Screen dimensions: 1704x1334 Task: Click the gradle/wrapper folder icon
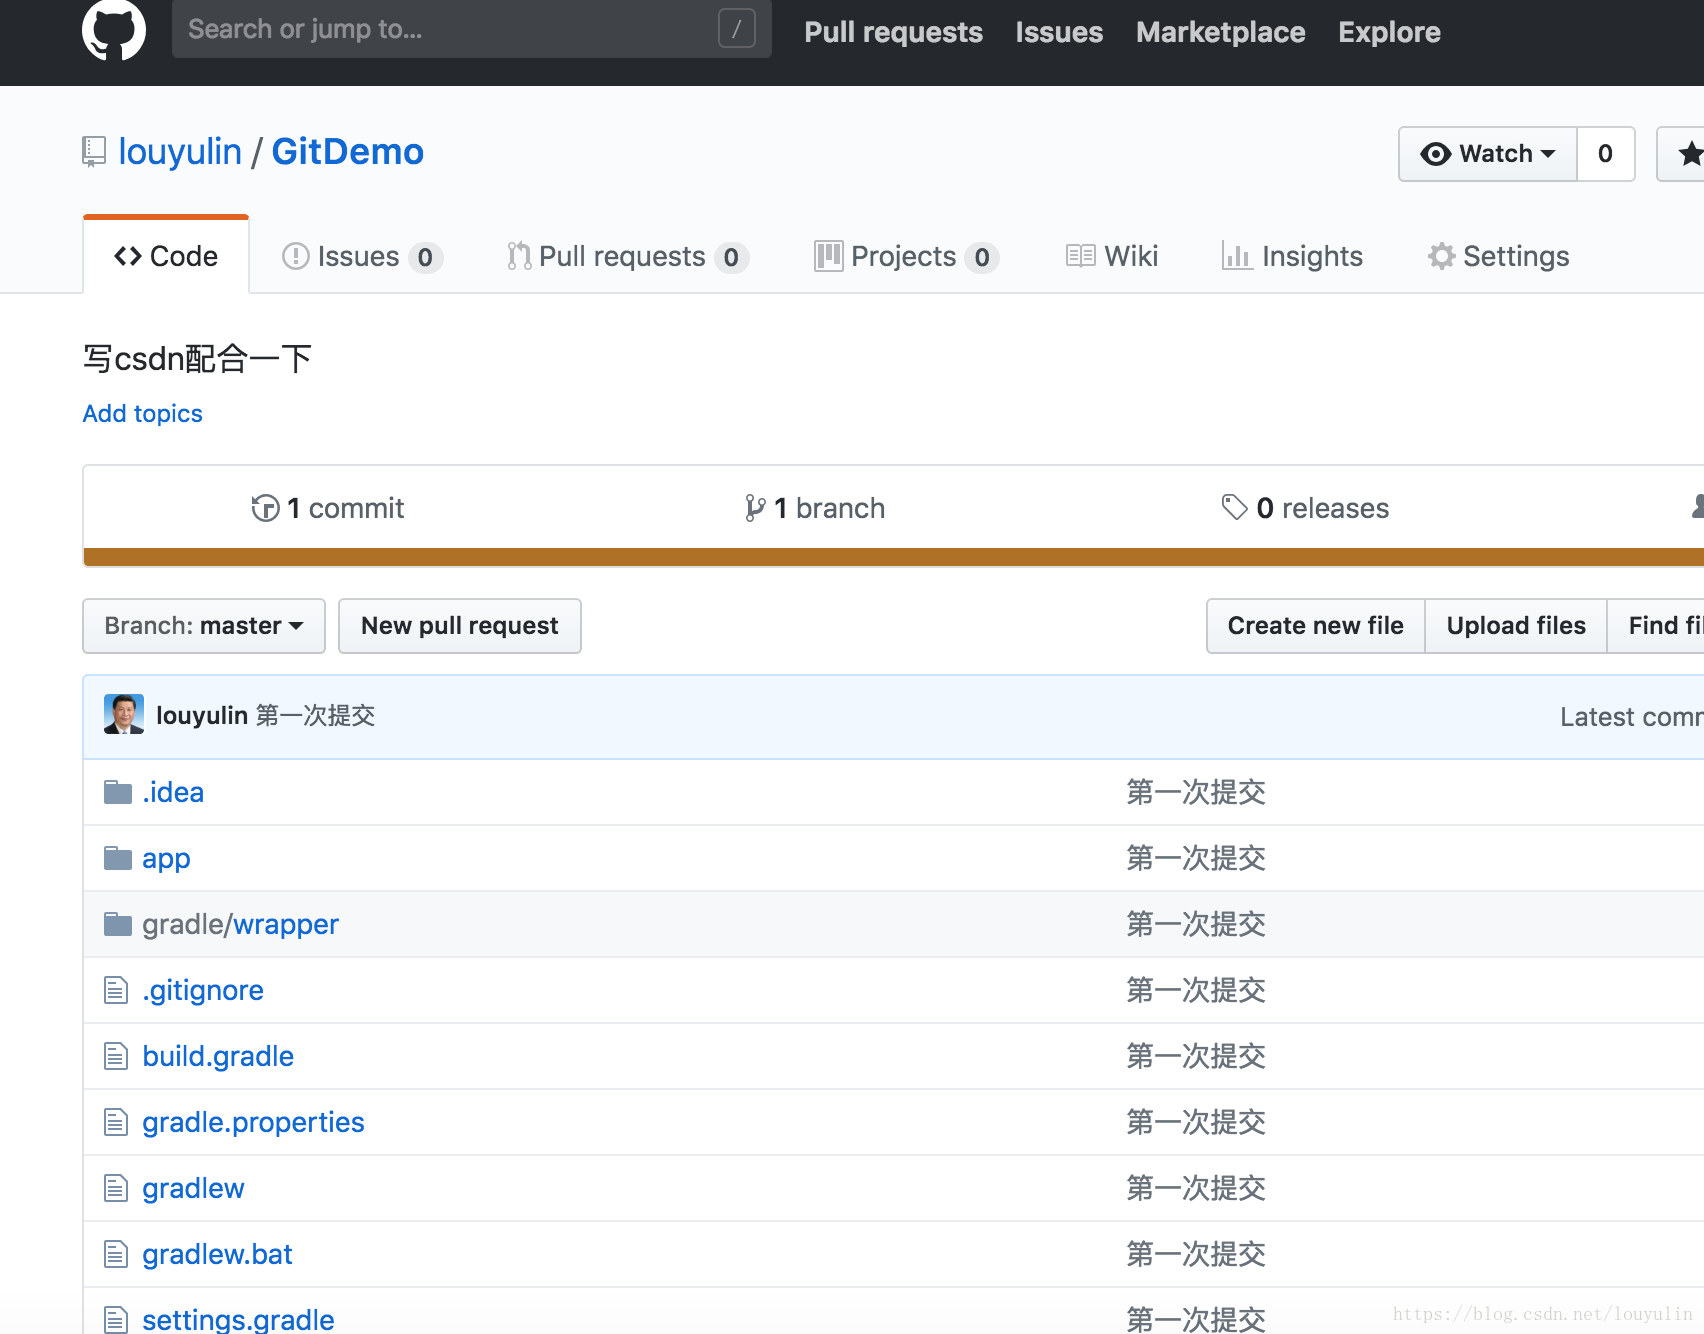pos(118,924)
